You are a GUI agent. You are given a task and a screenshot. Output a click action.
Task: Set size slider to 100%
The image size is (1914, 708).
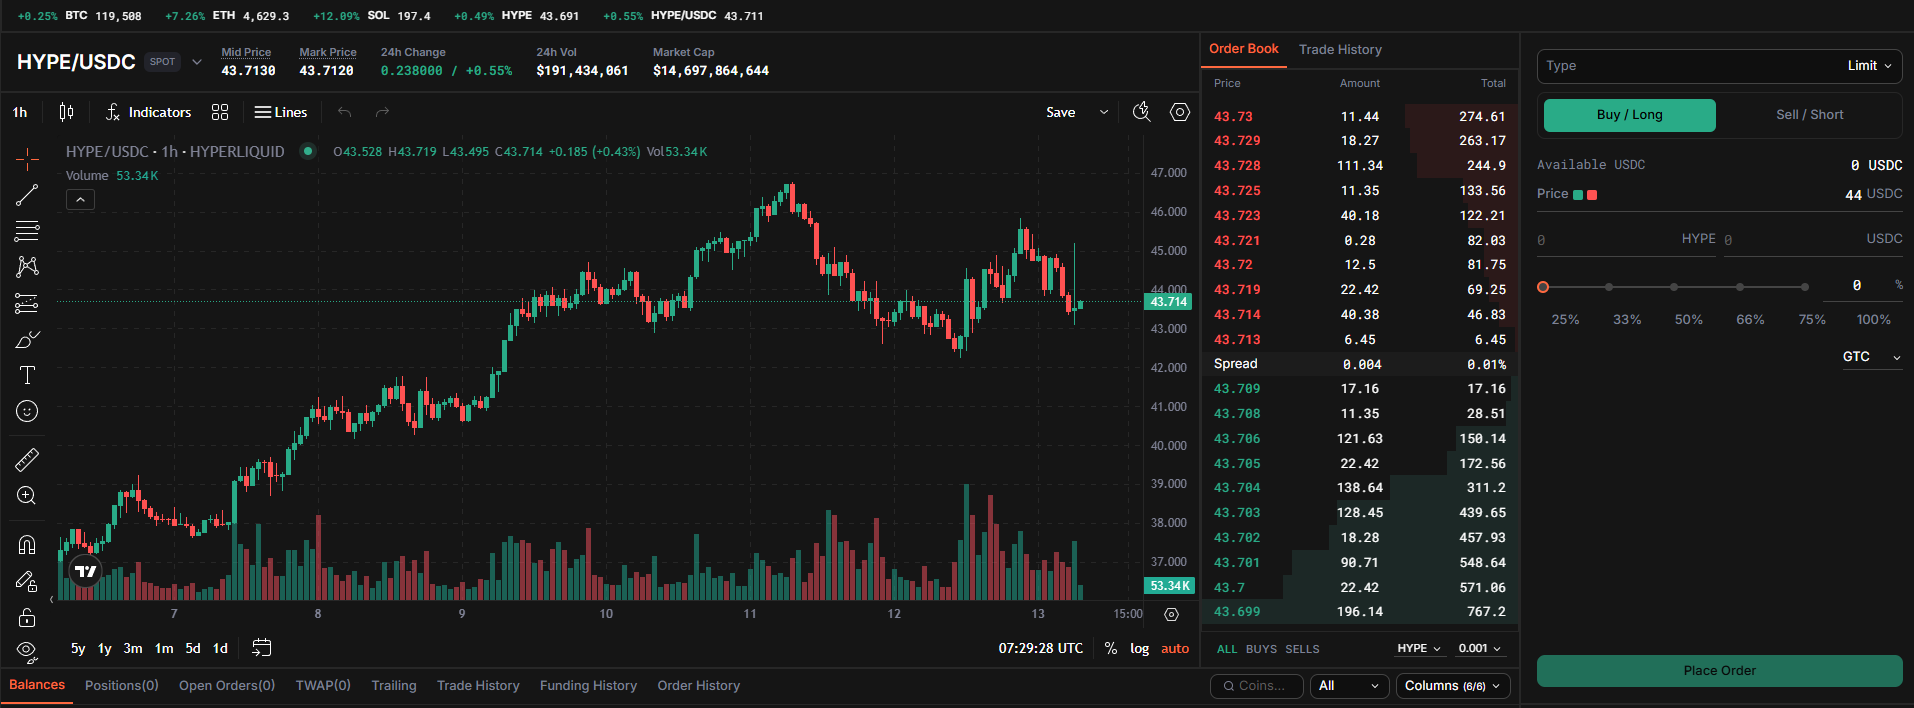[1873, 320]
